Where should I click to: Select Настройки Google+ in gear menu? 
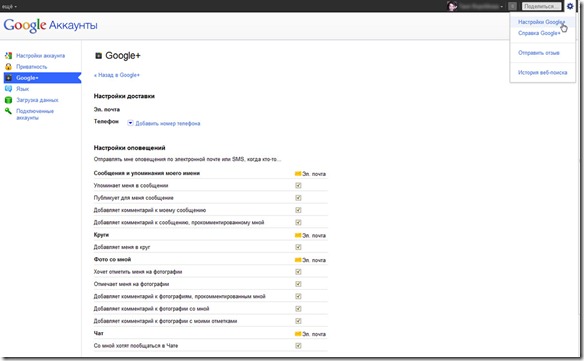pyautogui.click(x=542, y=22)
